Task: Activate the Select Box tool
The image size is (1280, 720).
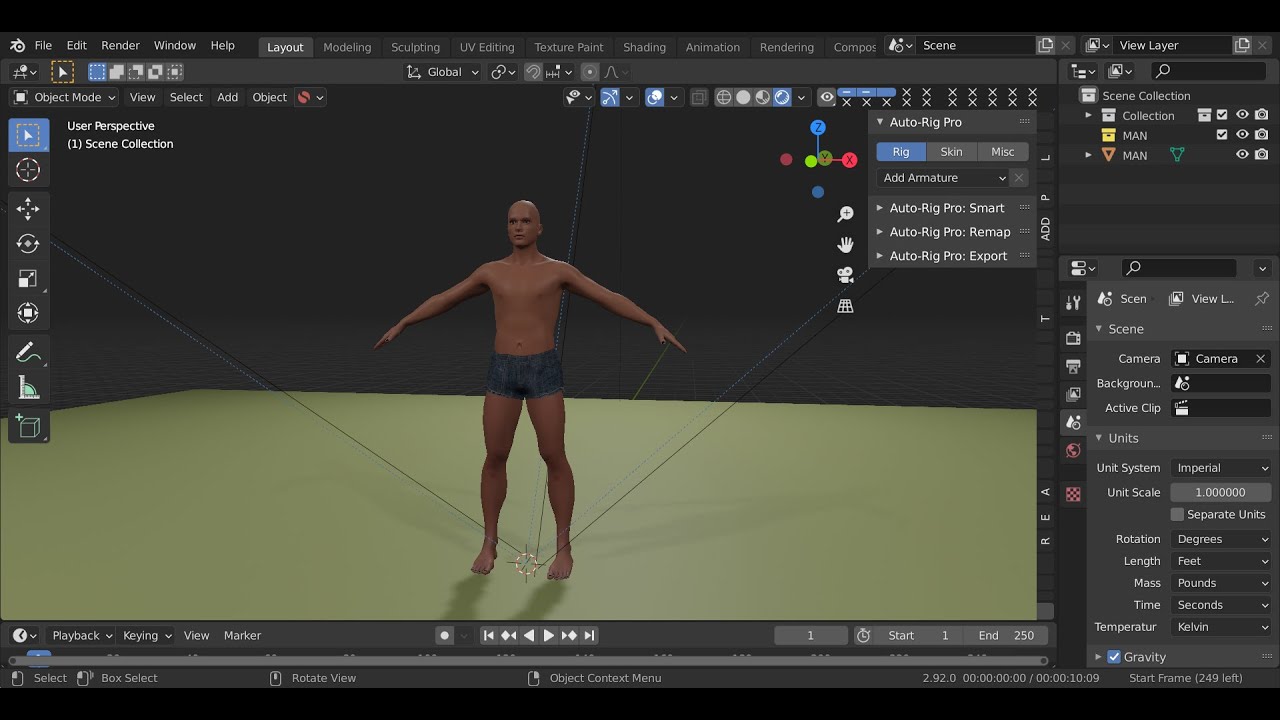Action: point(28,135)
